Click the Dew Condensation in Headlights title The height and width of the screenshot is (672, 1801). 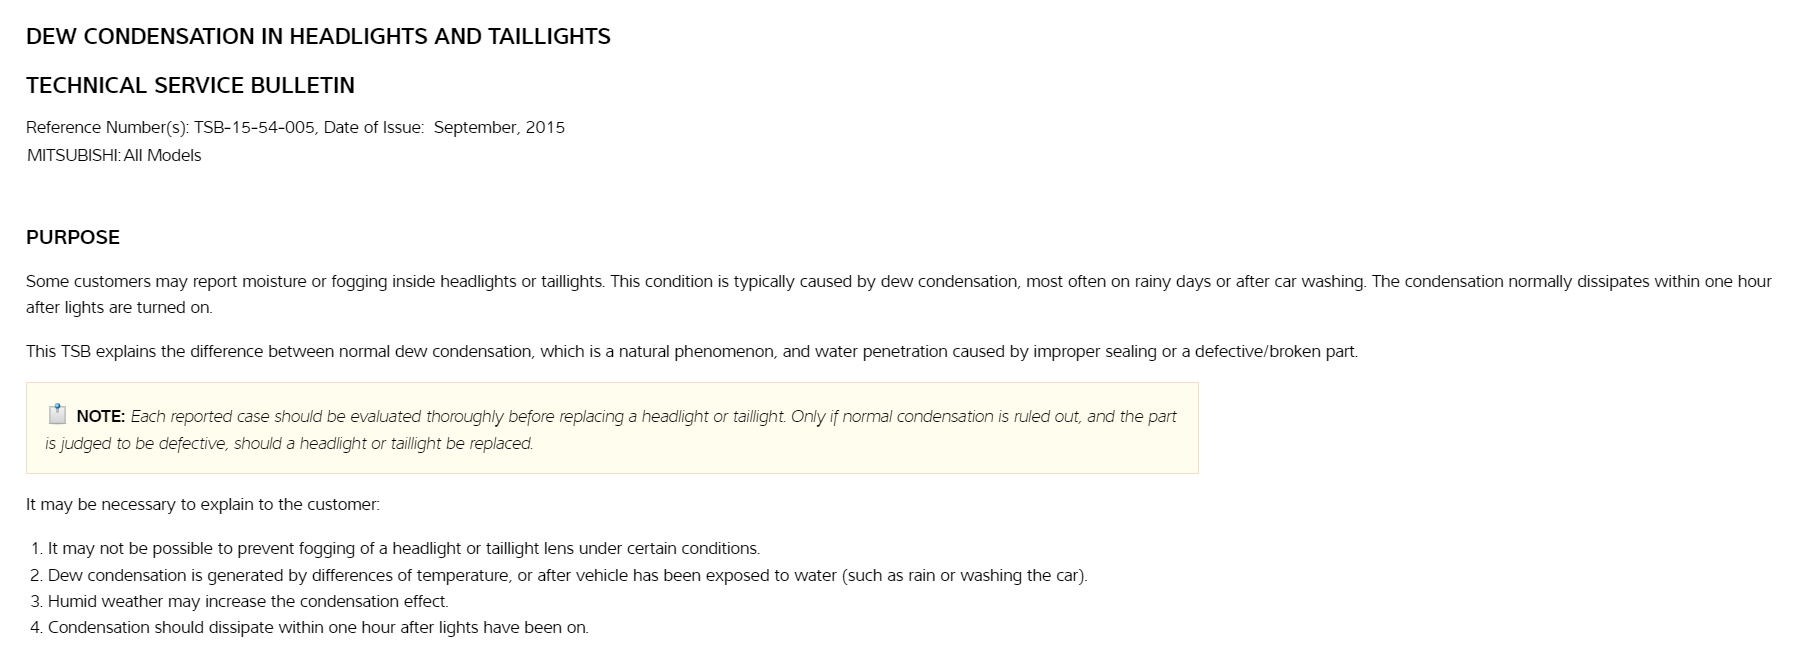318,37
